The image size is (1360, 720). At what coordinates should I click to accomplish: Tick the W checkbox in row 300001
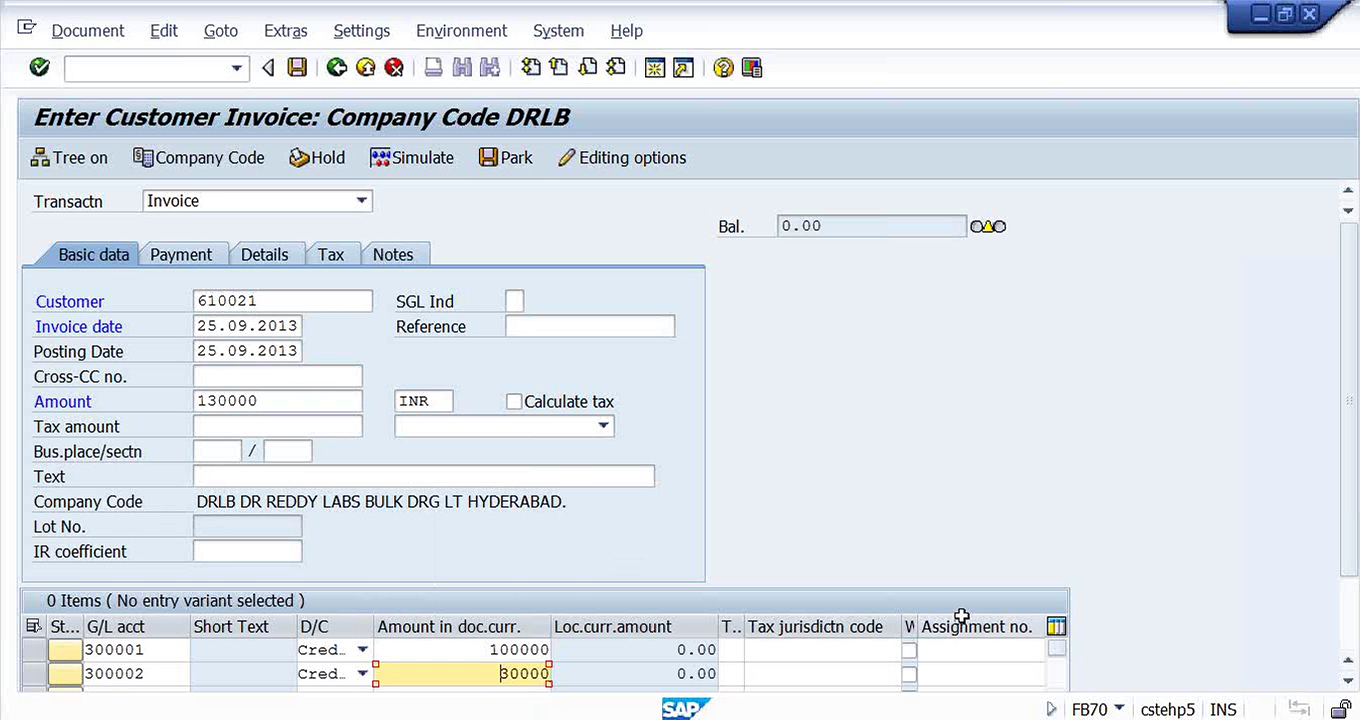point(909,650)
